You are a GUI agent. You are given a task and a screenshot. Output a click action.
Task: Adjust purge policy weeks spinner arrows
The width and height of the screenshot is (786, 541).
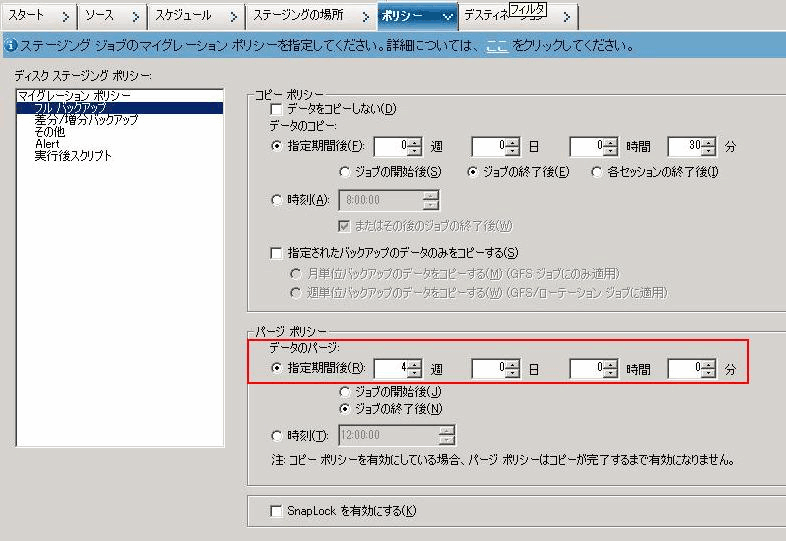(x=415, y=369)
